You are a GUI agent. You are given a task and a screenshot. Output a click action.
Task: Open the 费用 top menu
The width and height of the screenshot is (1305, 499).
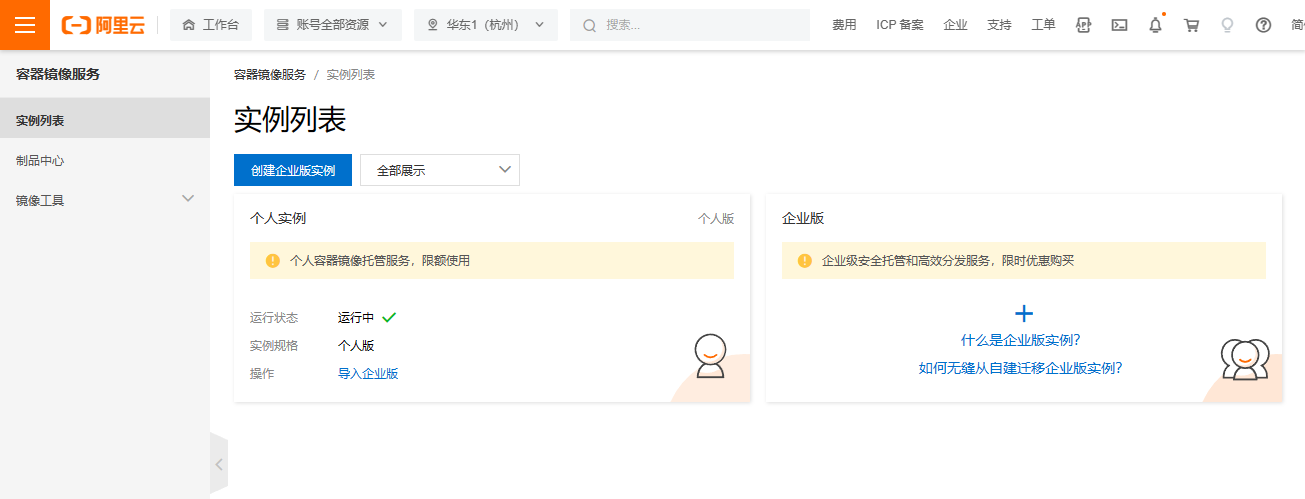(844, 25)
